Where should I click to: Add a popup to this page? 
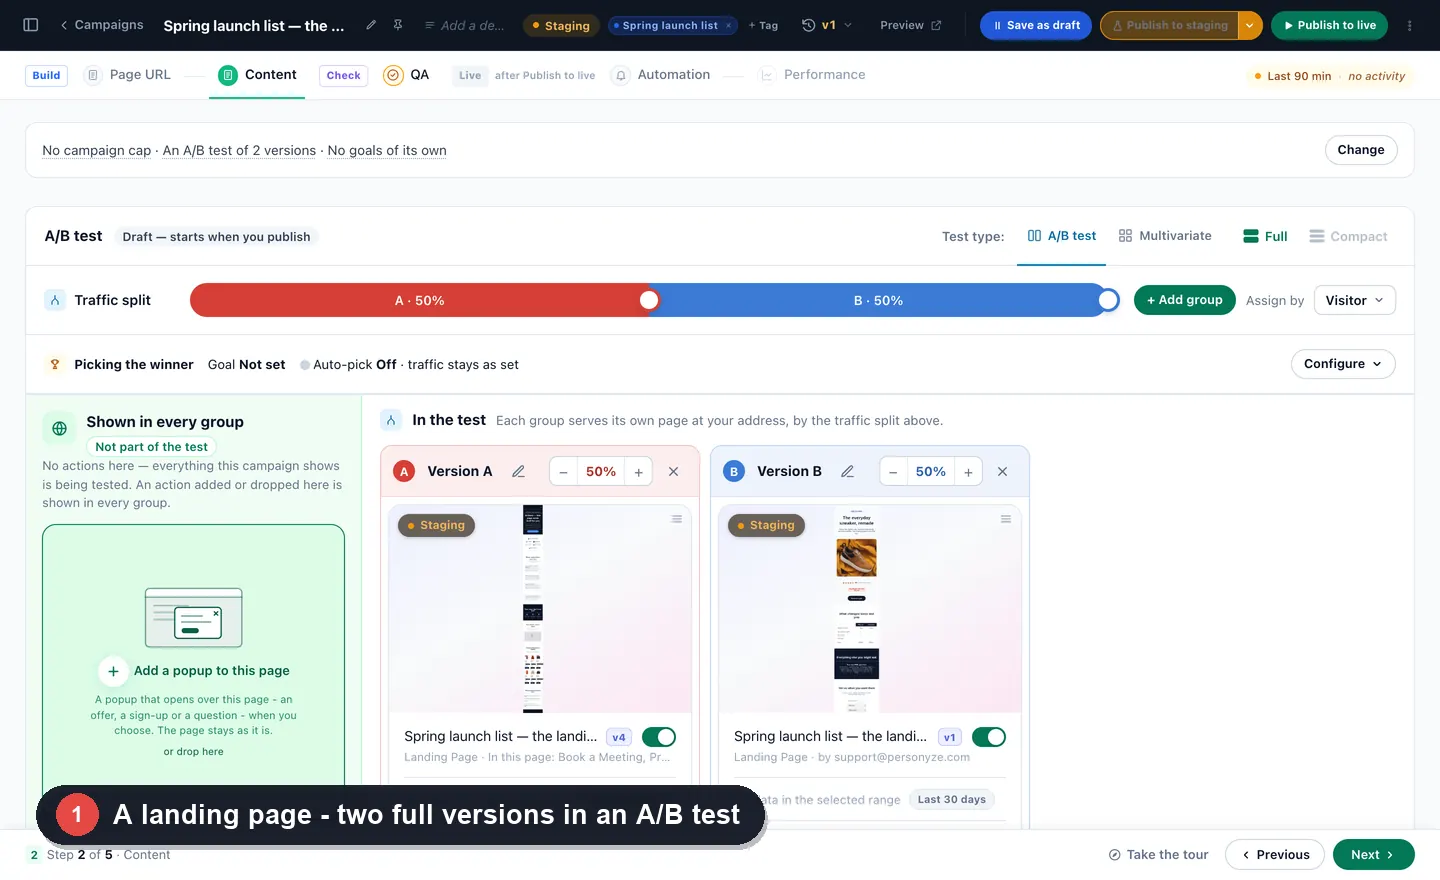point(194,670)
